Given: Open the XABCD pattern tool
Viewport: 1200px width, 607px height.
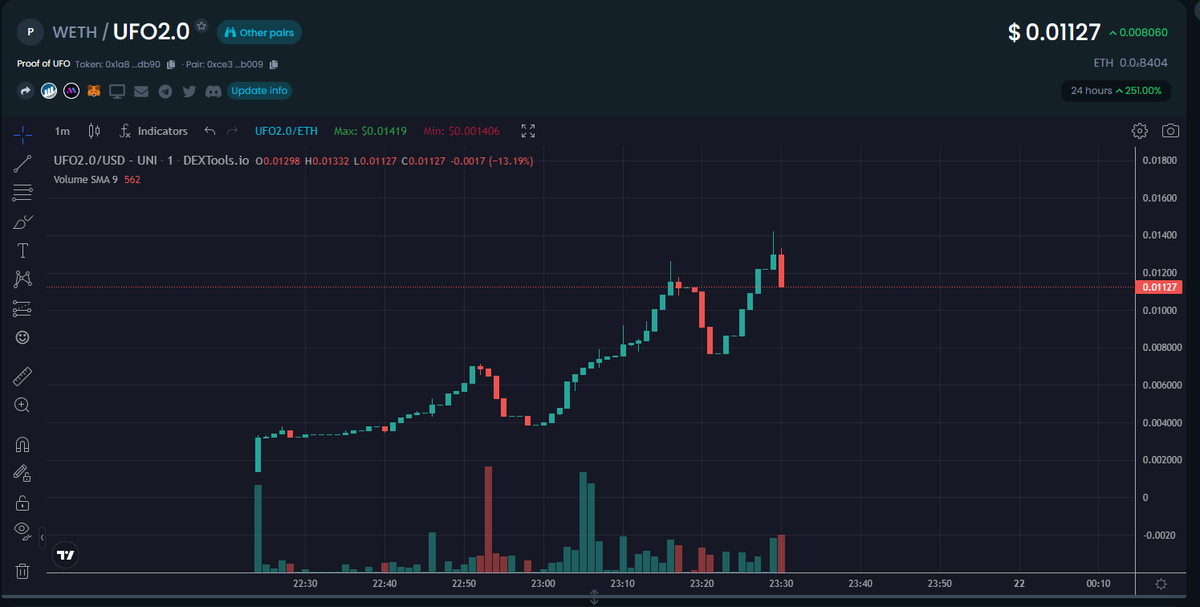Looking at the screenshot, I should (x=22, y=279).
